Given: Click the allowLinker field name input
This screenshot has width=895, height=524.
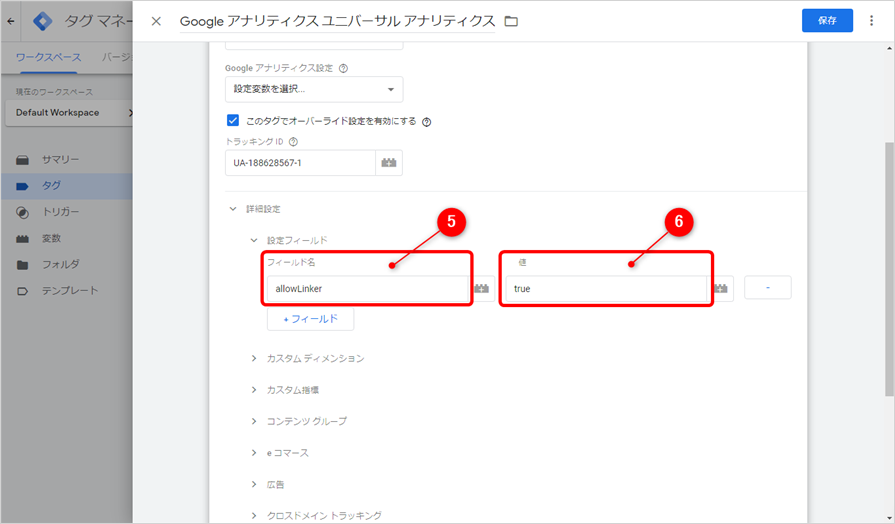Looking at the screenshot, I should pyautogui.click(x=368, y=289).
